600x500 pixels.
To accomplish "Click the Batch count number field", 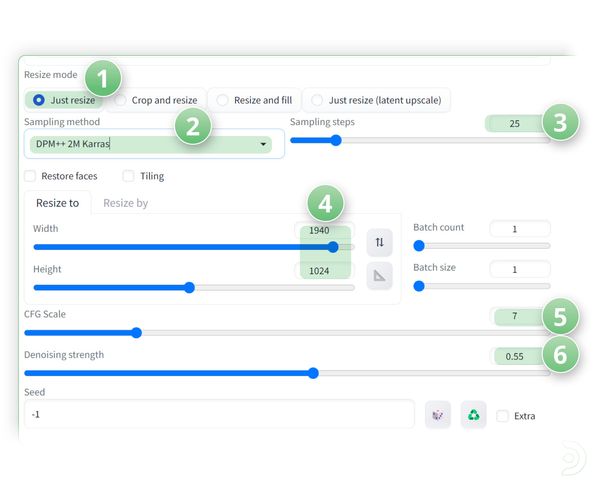I will 520,229.
